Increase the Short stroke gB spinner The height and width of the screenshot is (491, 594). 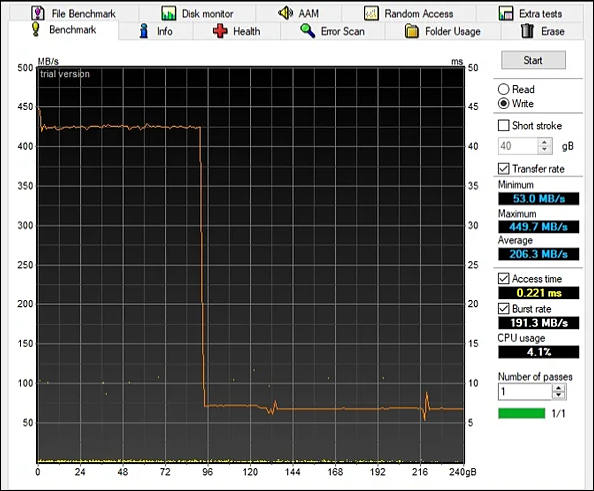pyautogui.click(x=544, y=142)
